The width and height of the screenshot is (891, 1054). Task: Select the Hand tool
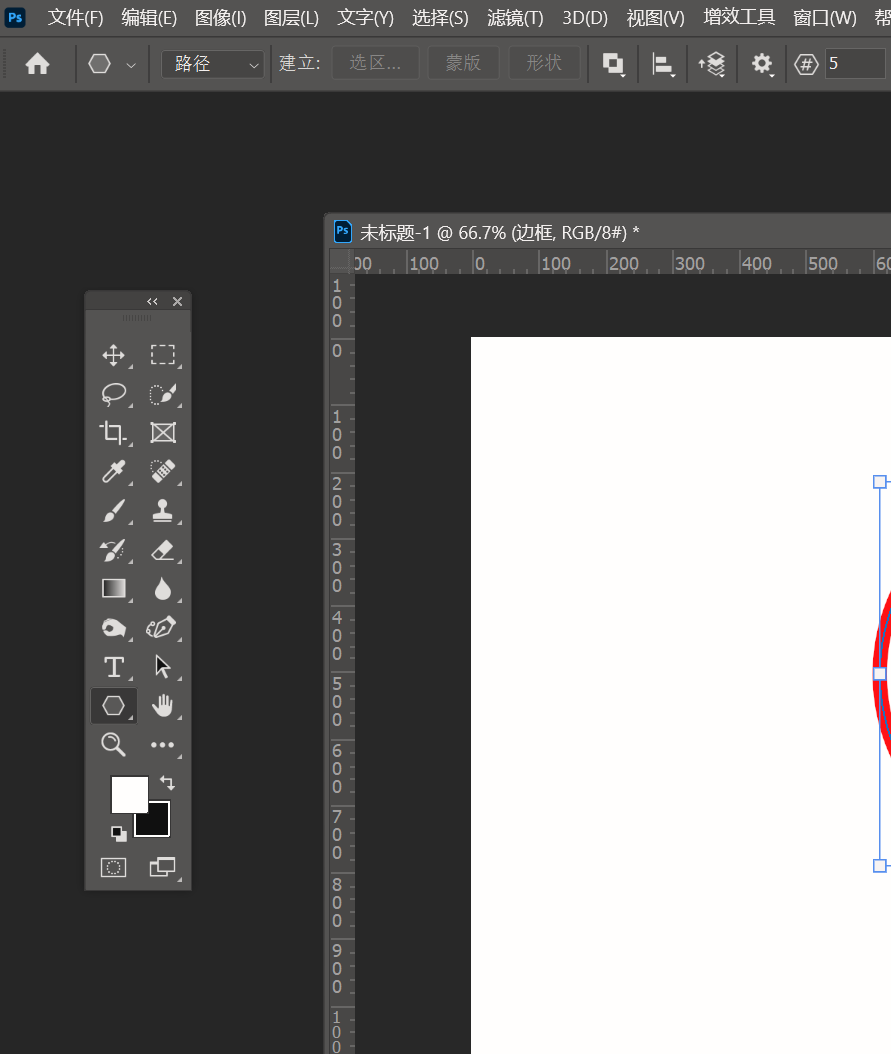point(163,706)
